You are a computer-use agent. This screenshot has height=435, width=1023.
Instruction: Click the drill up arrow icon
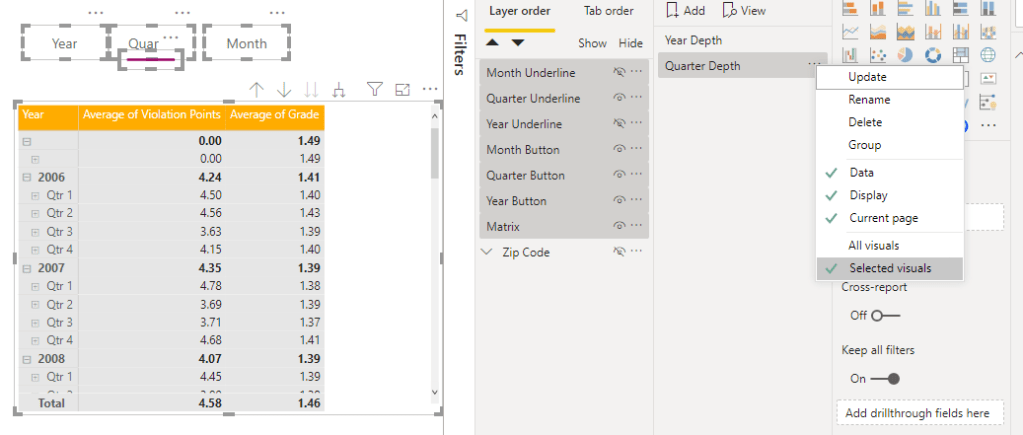(x=255, y=90)
